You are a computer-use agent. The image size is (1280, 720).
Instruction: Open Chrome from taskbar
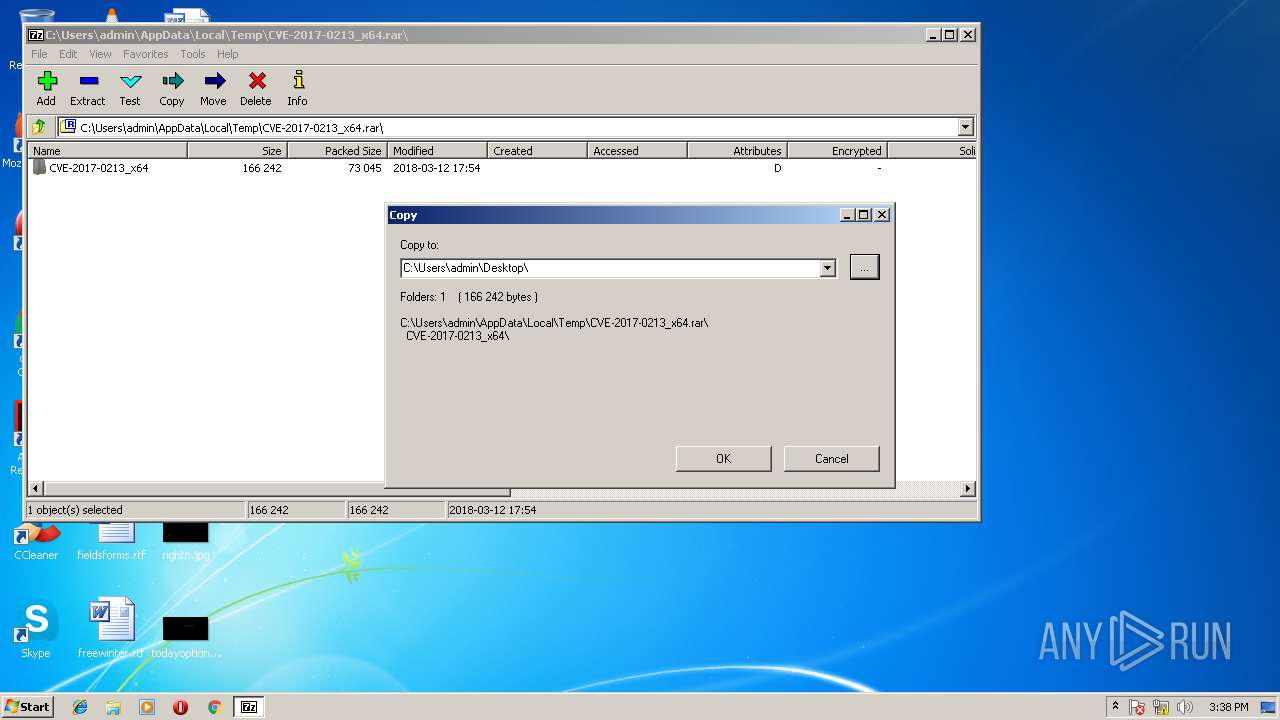(214, 707)
